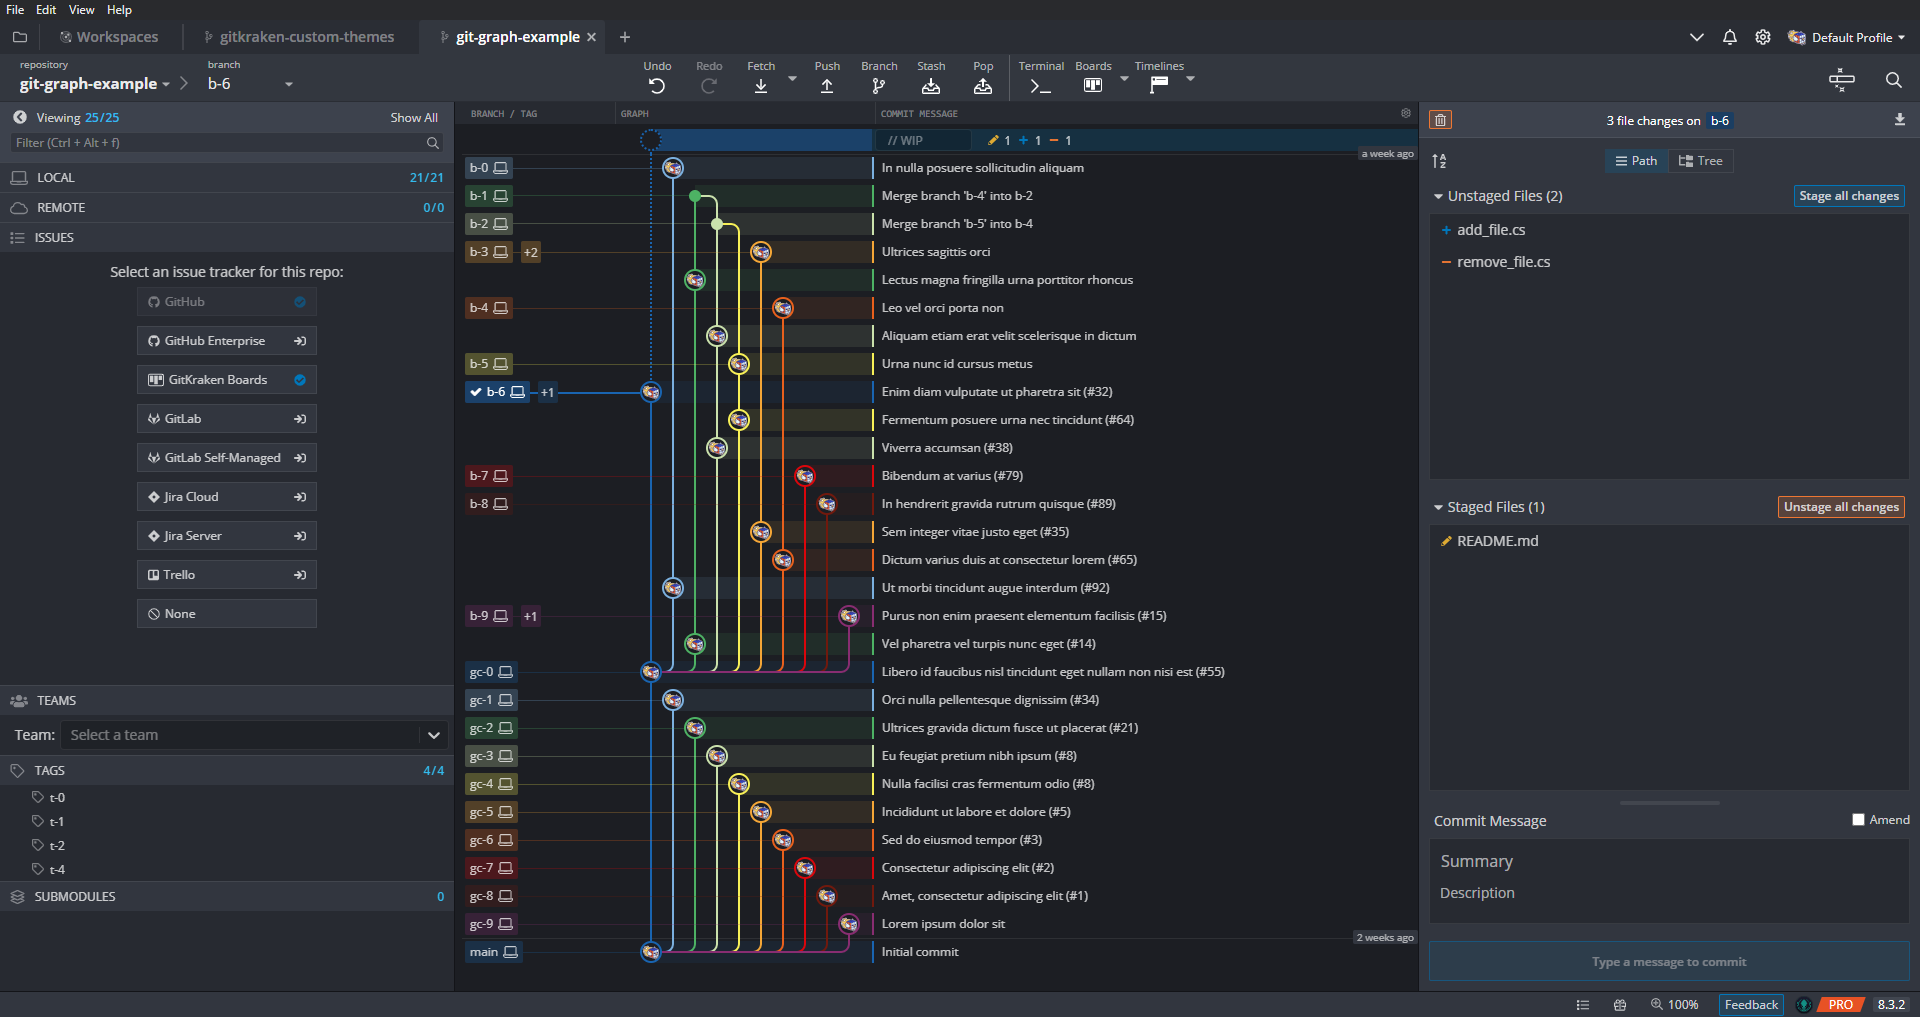Collapse the Unstaged Files section

click(1439, 196)
